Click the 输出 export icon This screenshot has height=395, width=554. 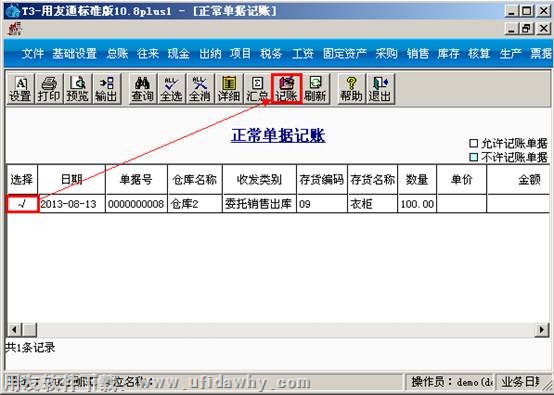tap(106, 89)
